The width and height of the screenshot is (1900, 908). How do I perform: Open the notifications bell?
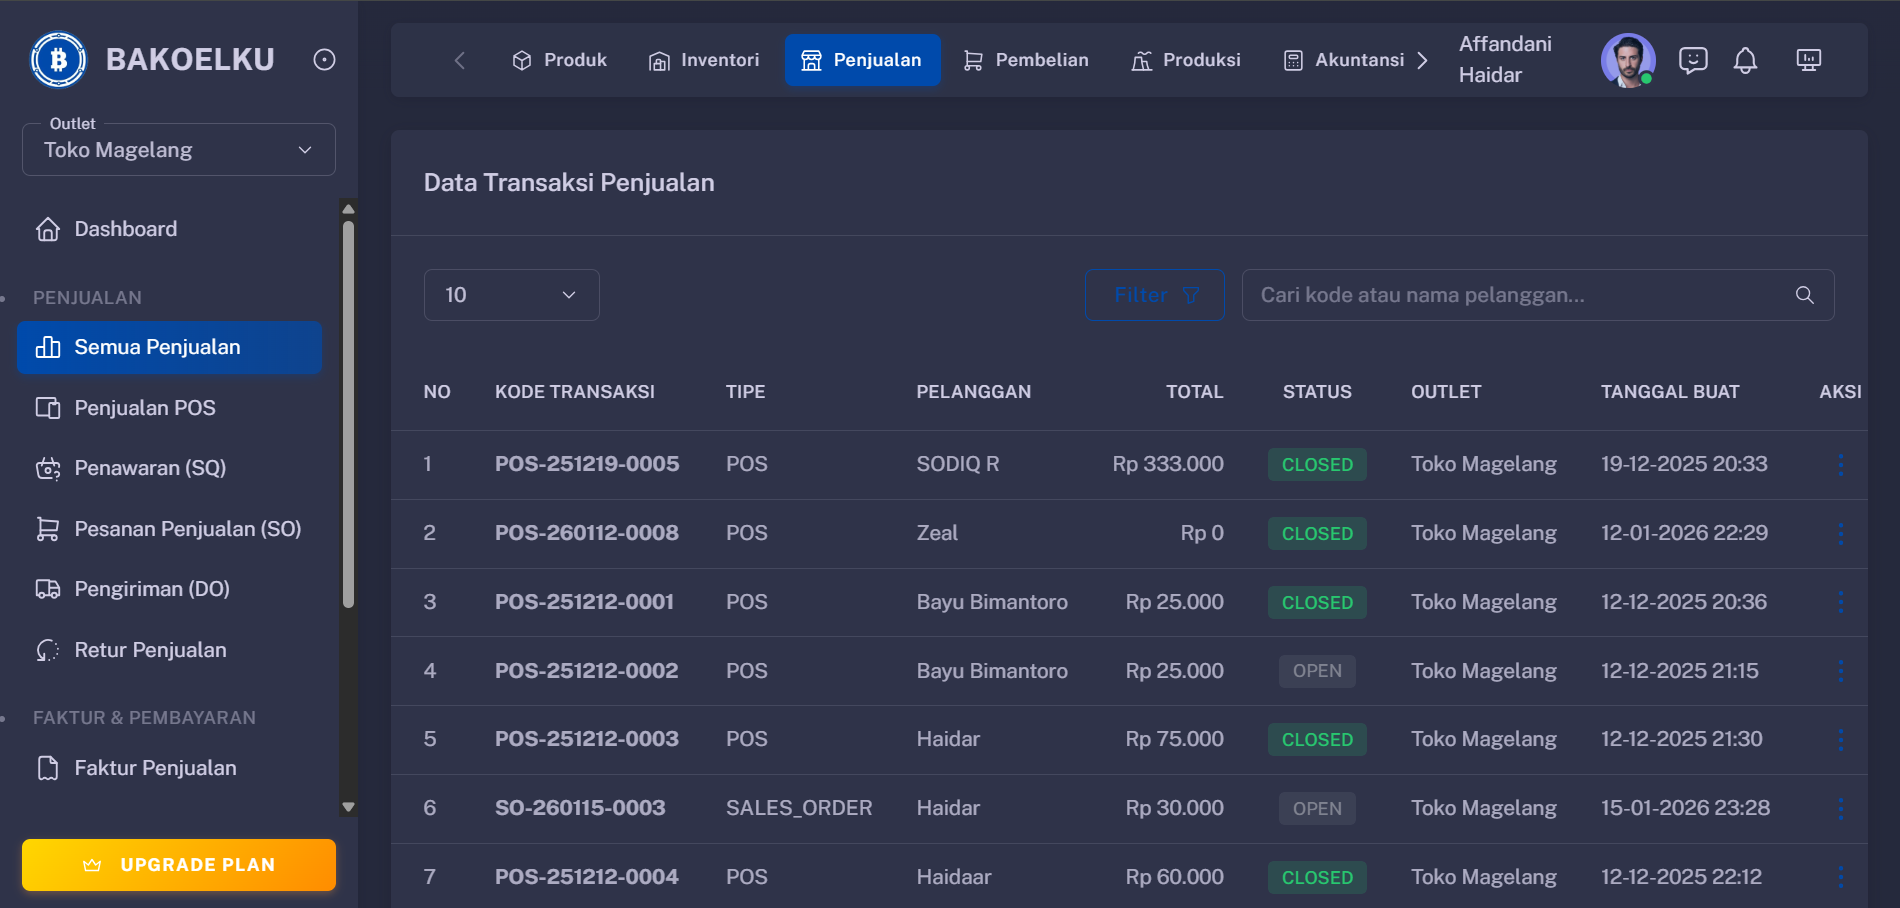coord(1746,60)
